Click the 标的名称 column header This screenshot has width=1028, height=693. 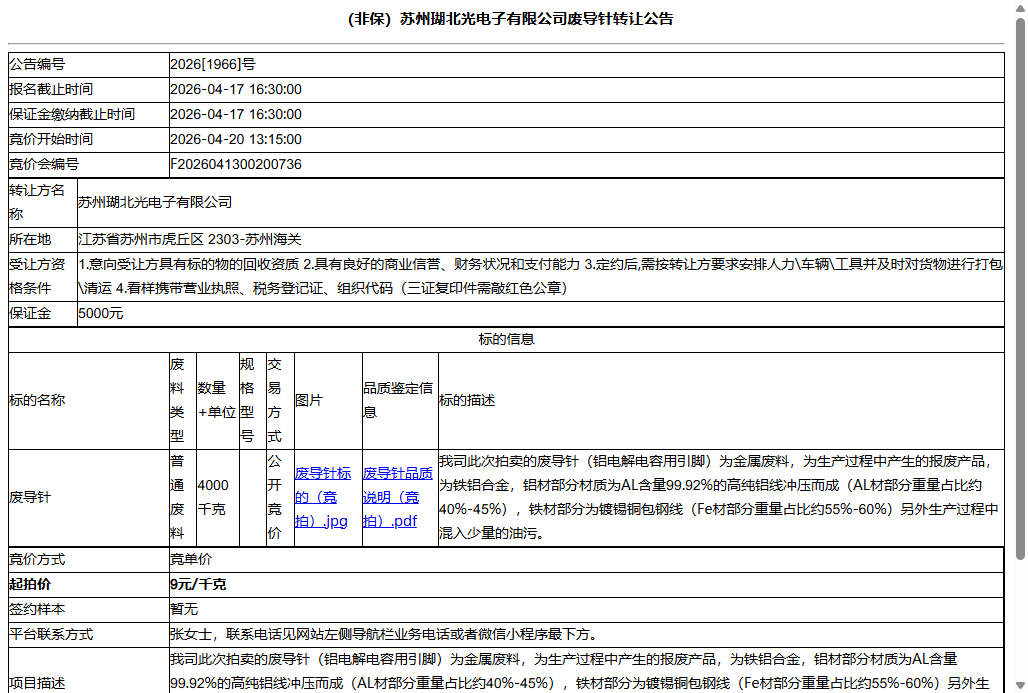tap(89, 401)
